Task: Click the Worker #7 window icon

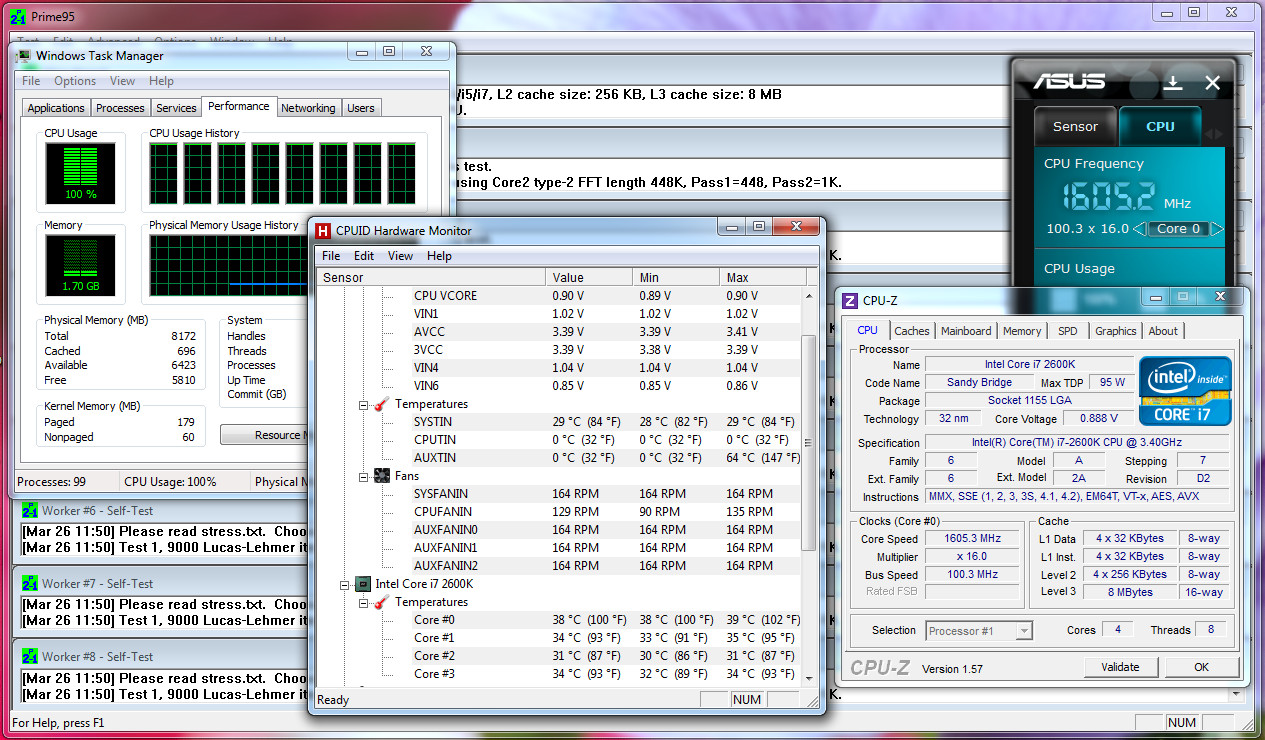Action: click(30, 583)
